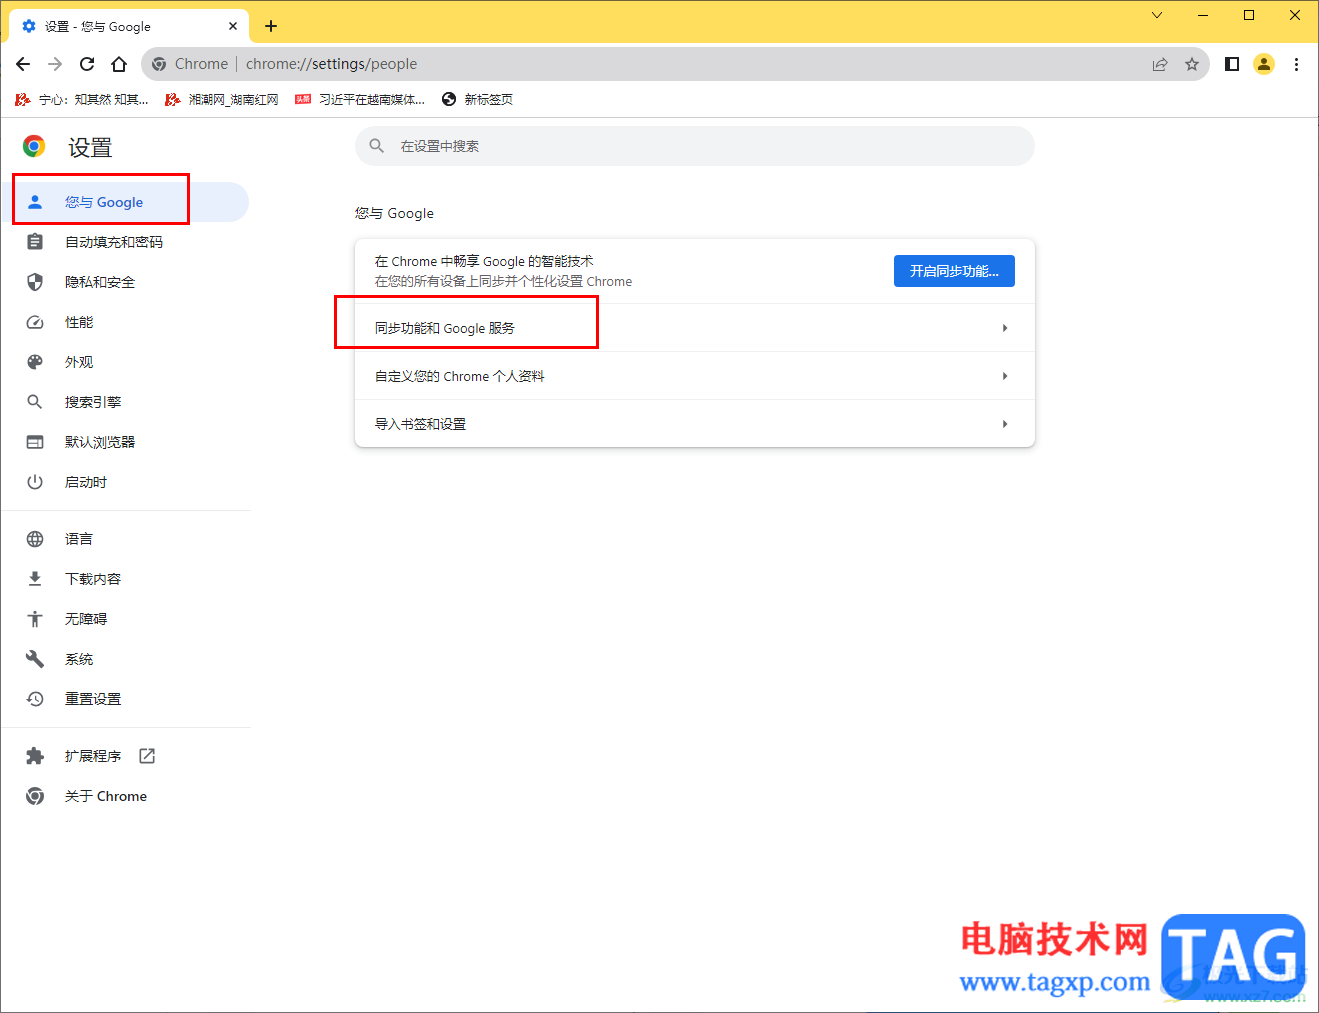Open Chrome's three-dot menu
This screenshot has width=1319, height=1013.
click(x=1296, y=64)
